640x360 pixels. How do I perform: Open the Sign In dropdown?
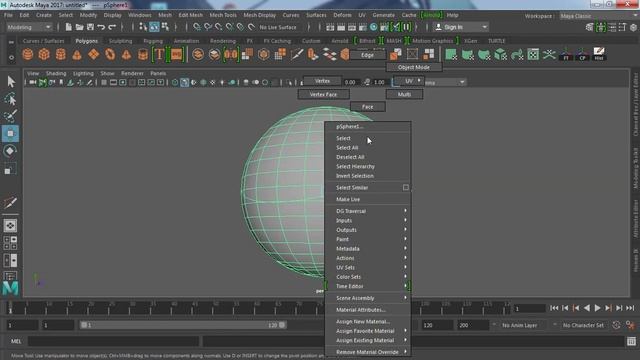pos(461,27)
